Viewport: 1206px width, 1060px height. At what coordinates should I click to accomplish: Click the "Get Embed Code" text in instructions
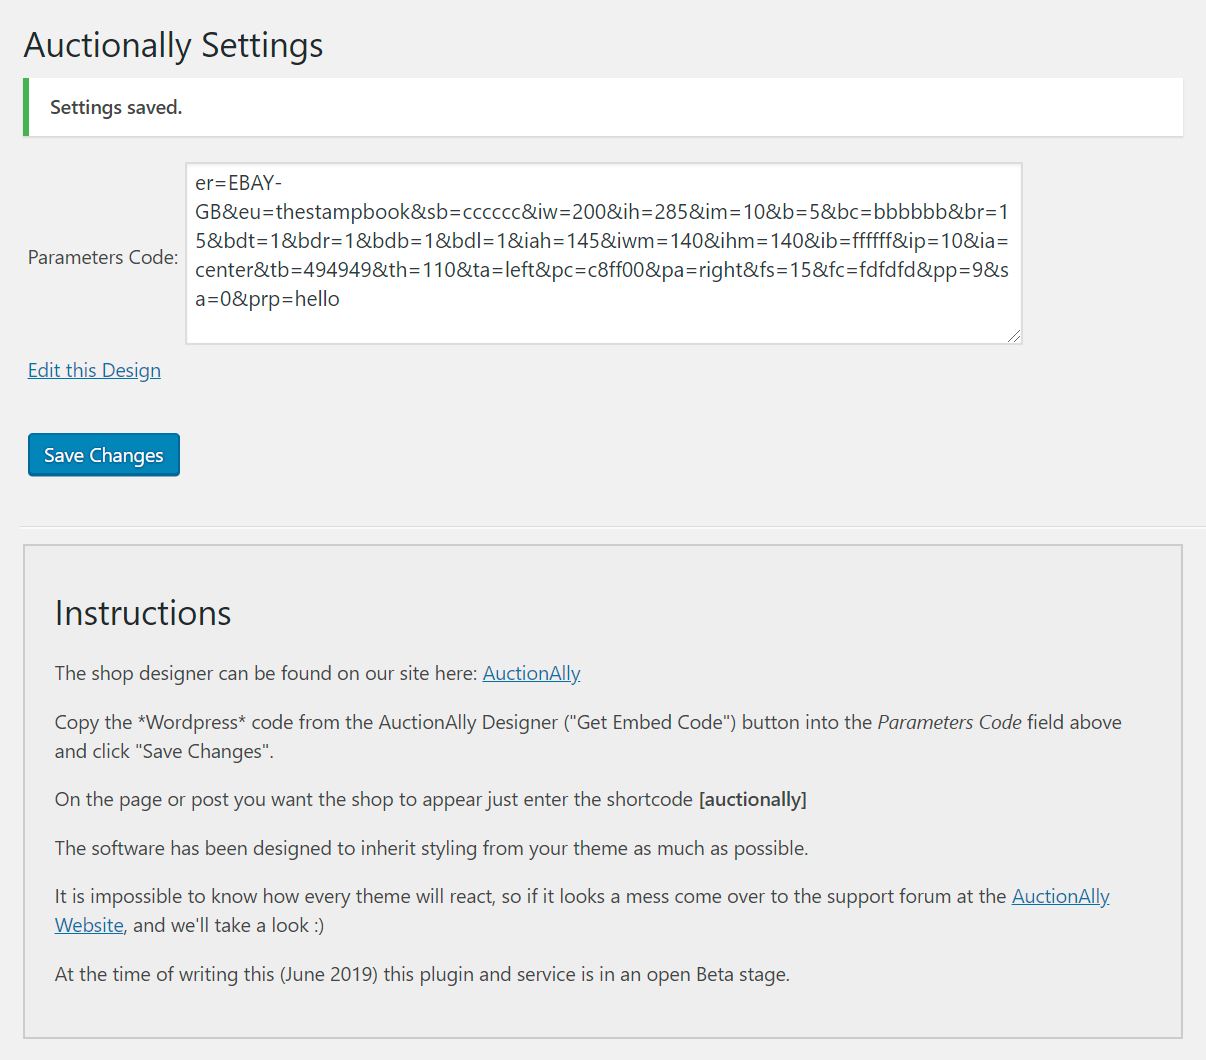649,722
